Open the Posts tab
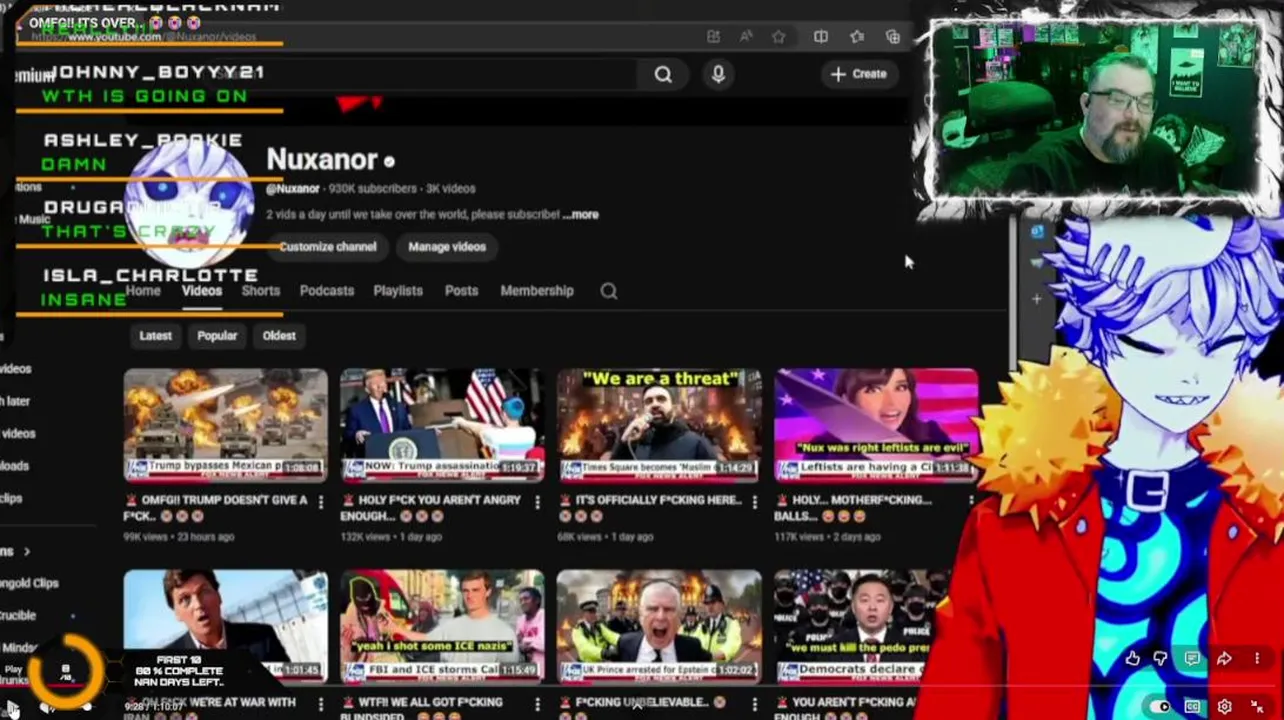 pyautogui.click(x=461, y=291)
